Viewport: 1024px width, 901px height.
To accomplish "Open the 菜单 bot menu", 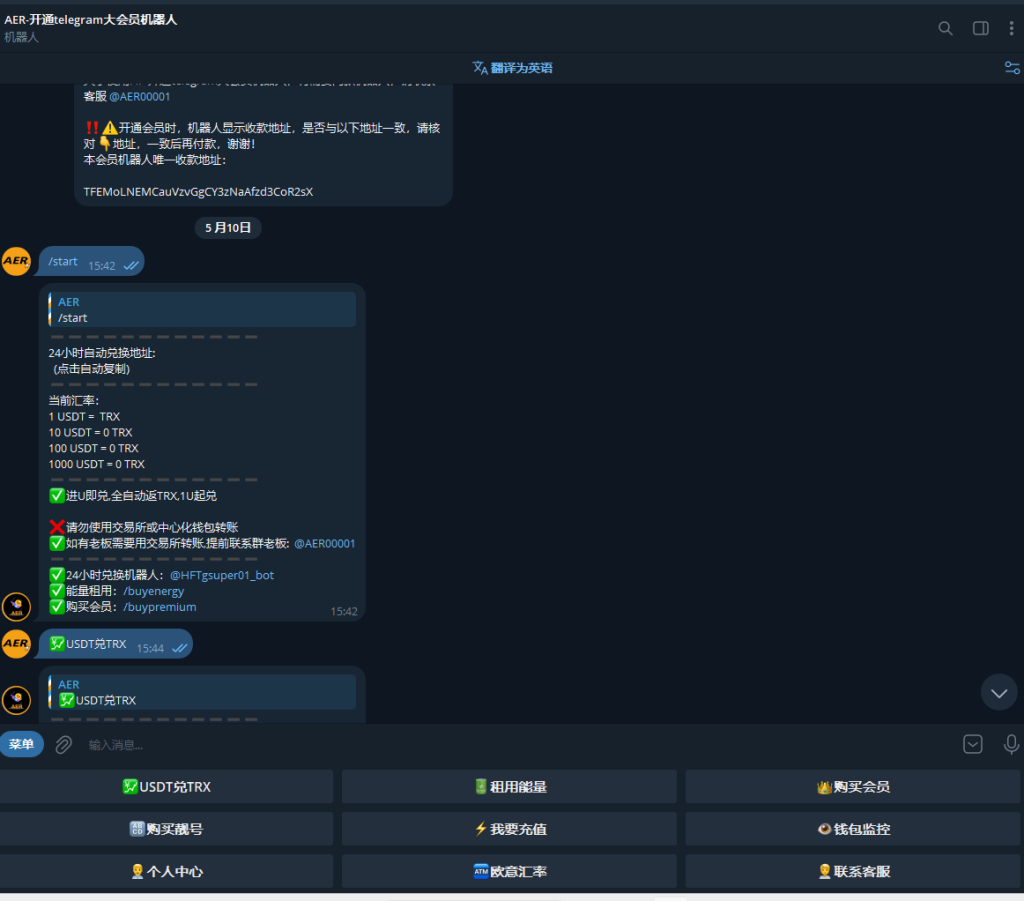I will tap(22, 744).
